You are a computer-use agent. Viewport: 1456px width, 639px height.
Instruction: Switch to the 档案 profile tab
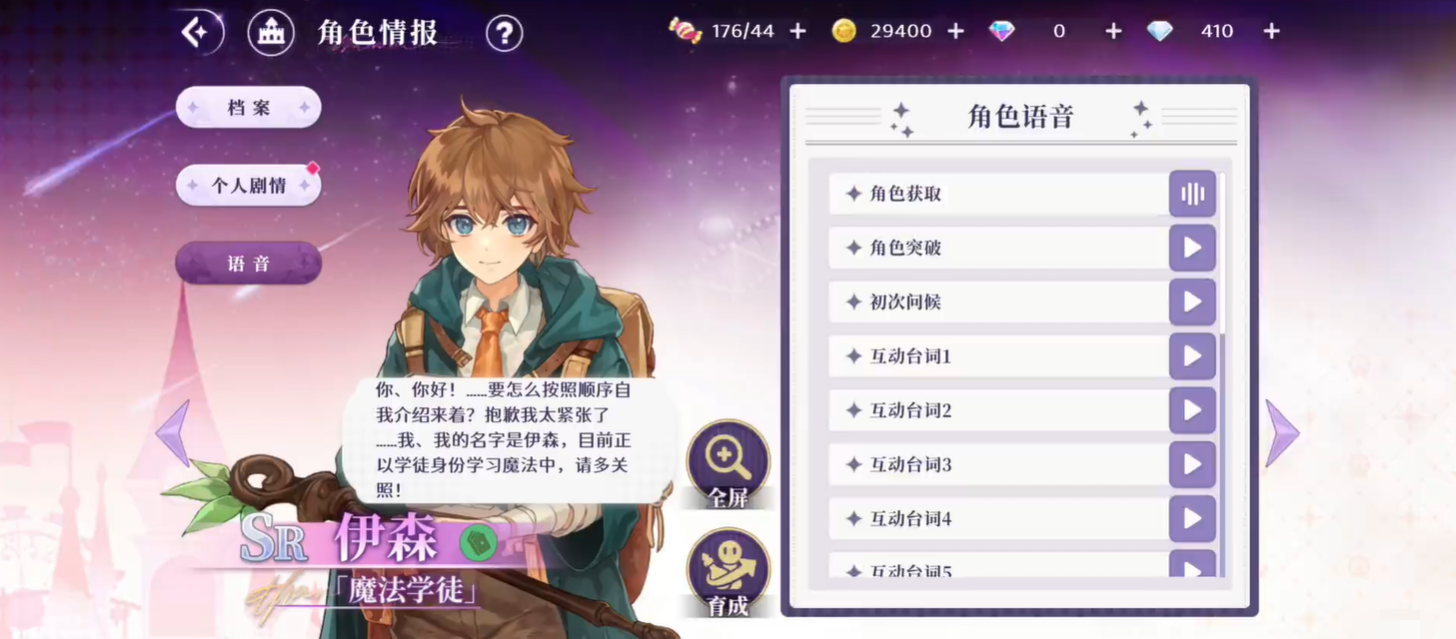click(248, 108)
